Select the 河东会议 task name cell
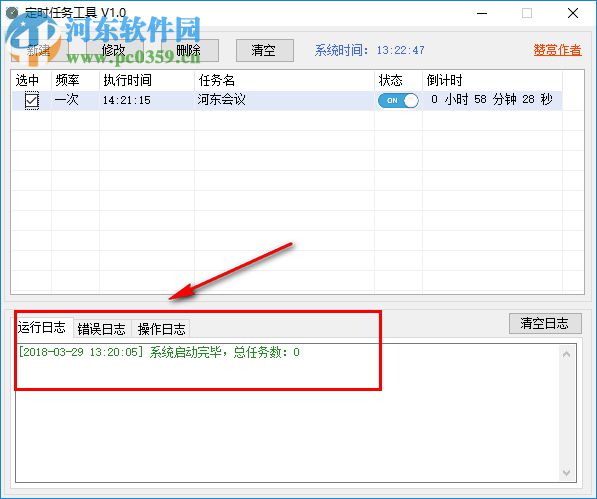597x499 pixels. coord(284,100)
